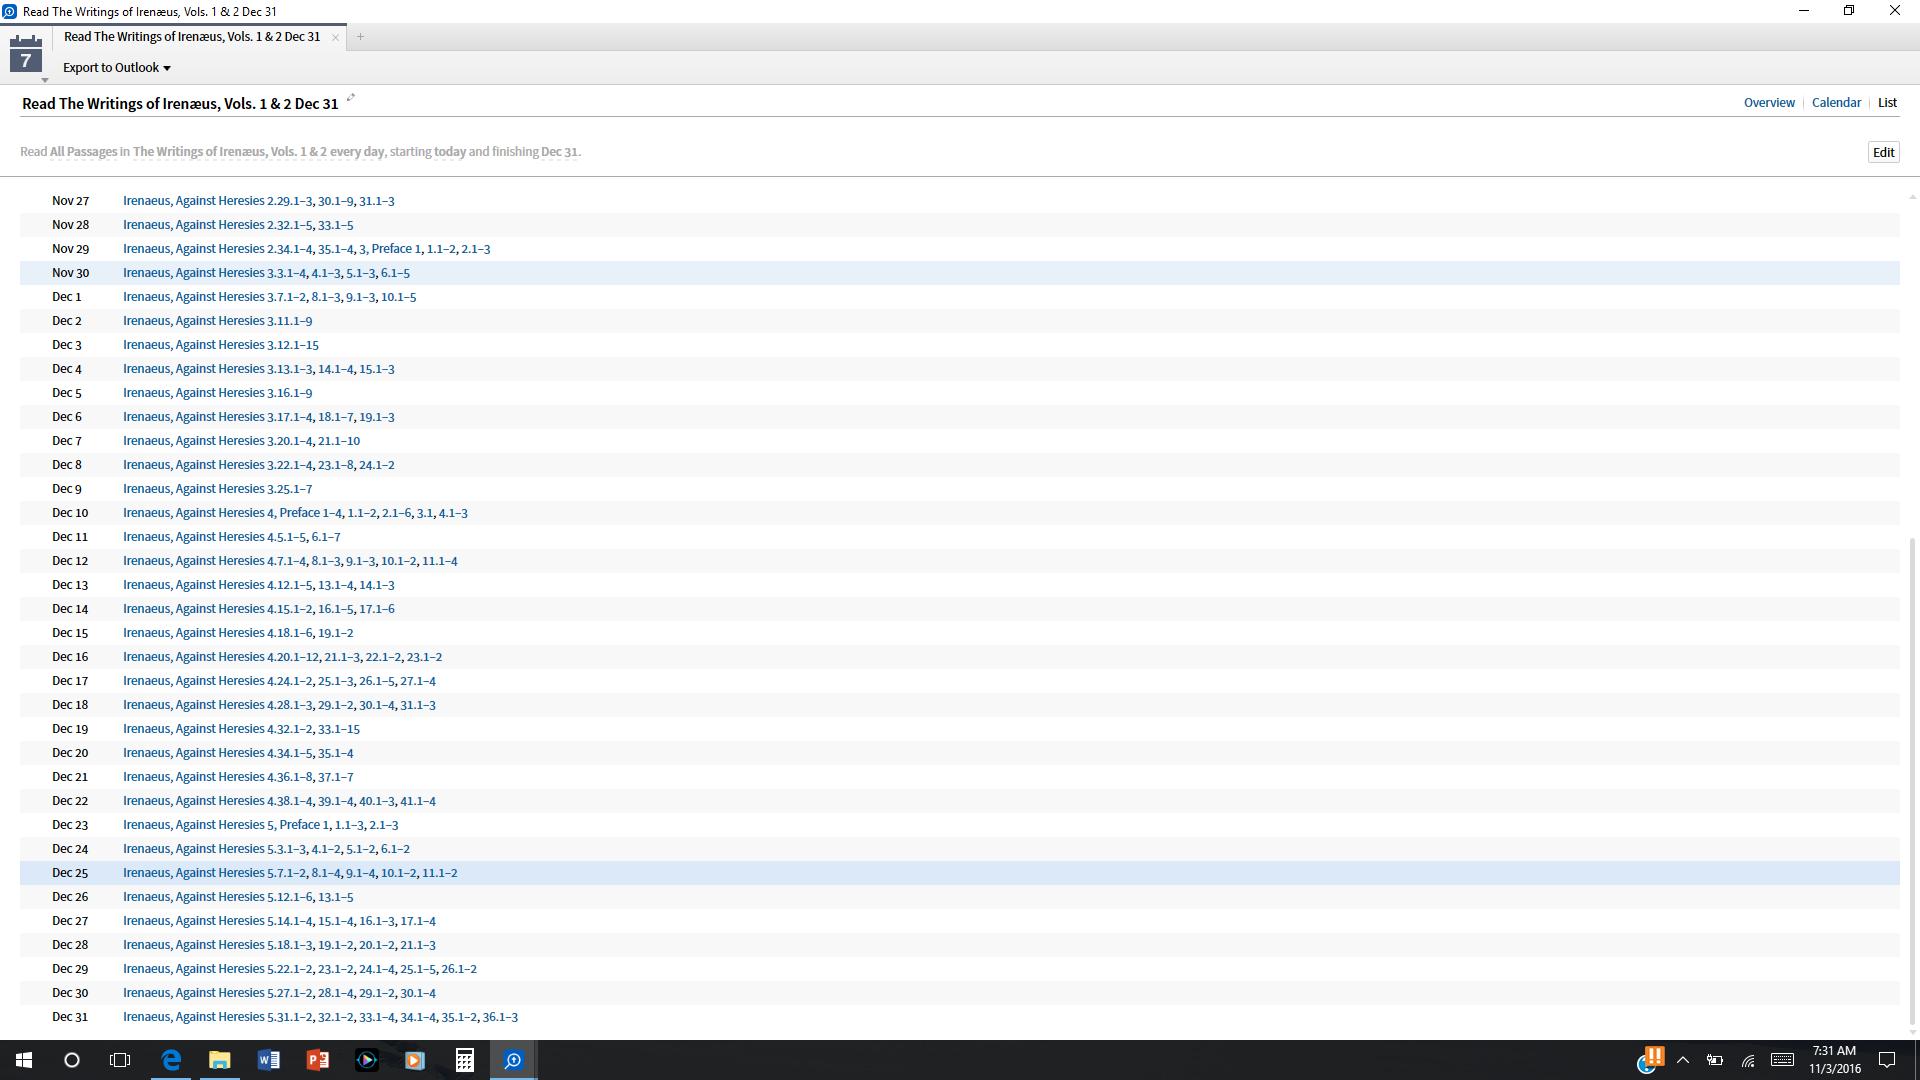Open Dec 25 Against Heresies 5.7.1–2 link
The image size is (1920, 1080).
point(214,873)
